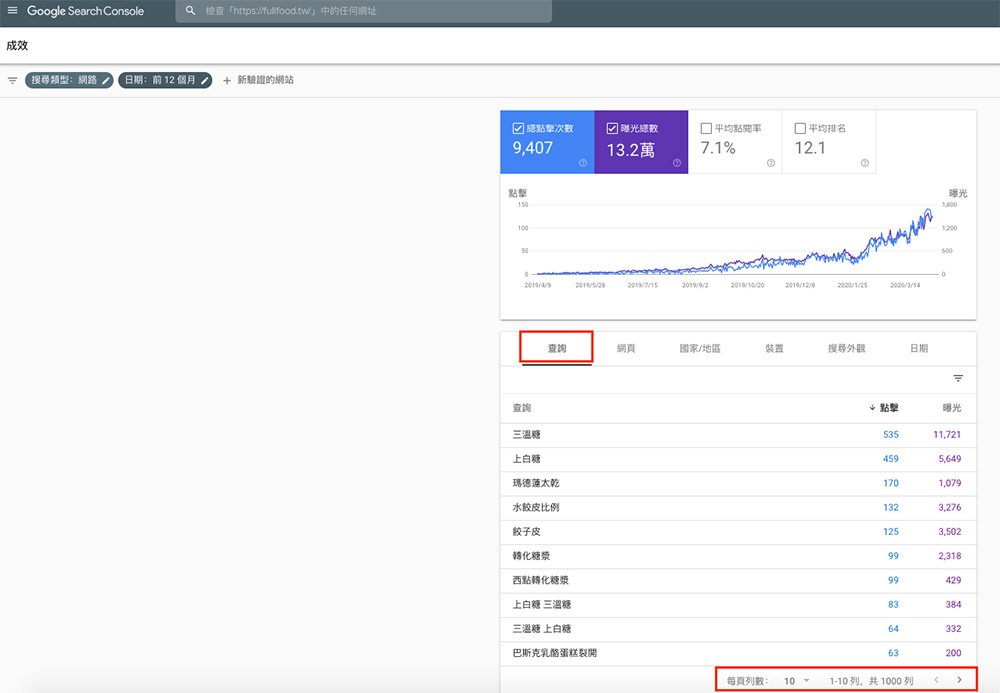
Task: Click 新驗證的網站 to add a site
Action: (x=264, y=80)
